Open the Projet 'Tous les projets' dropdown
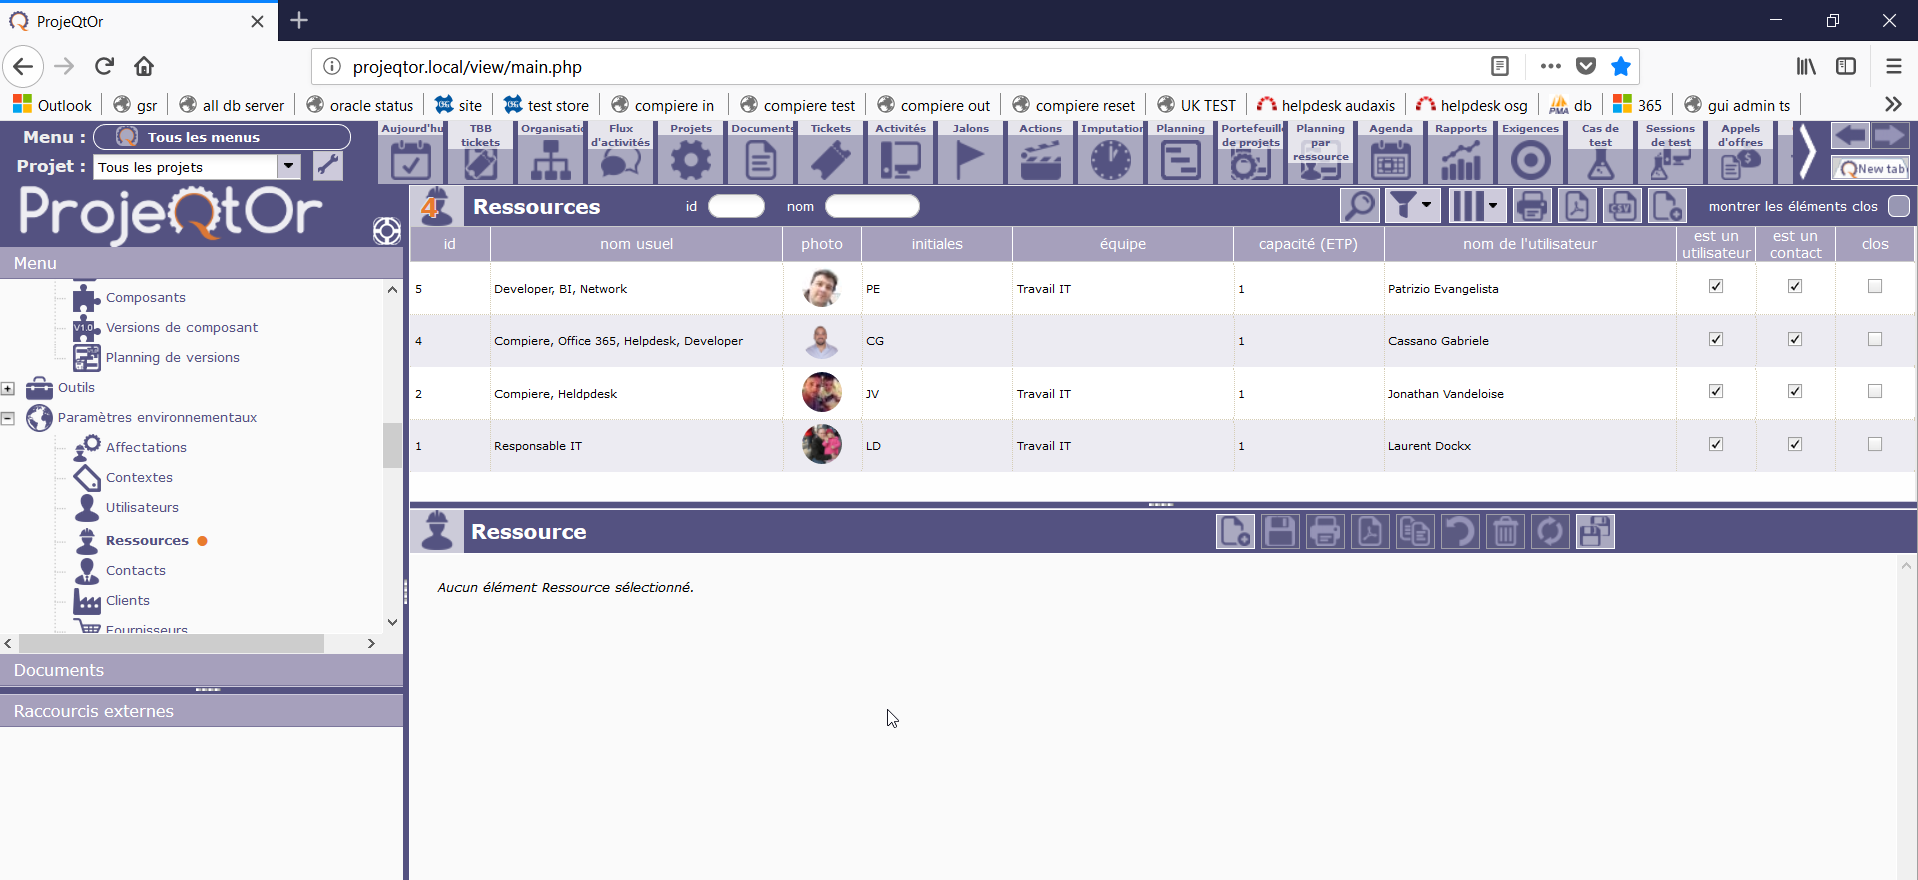1918x880 pixels. [288, 167]
